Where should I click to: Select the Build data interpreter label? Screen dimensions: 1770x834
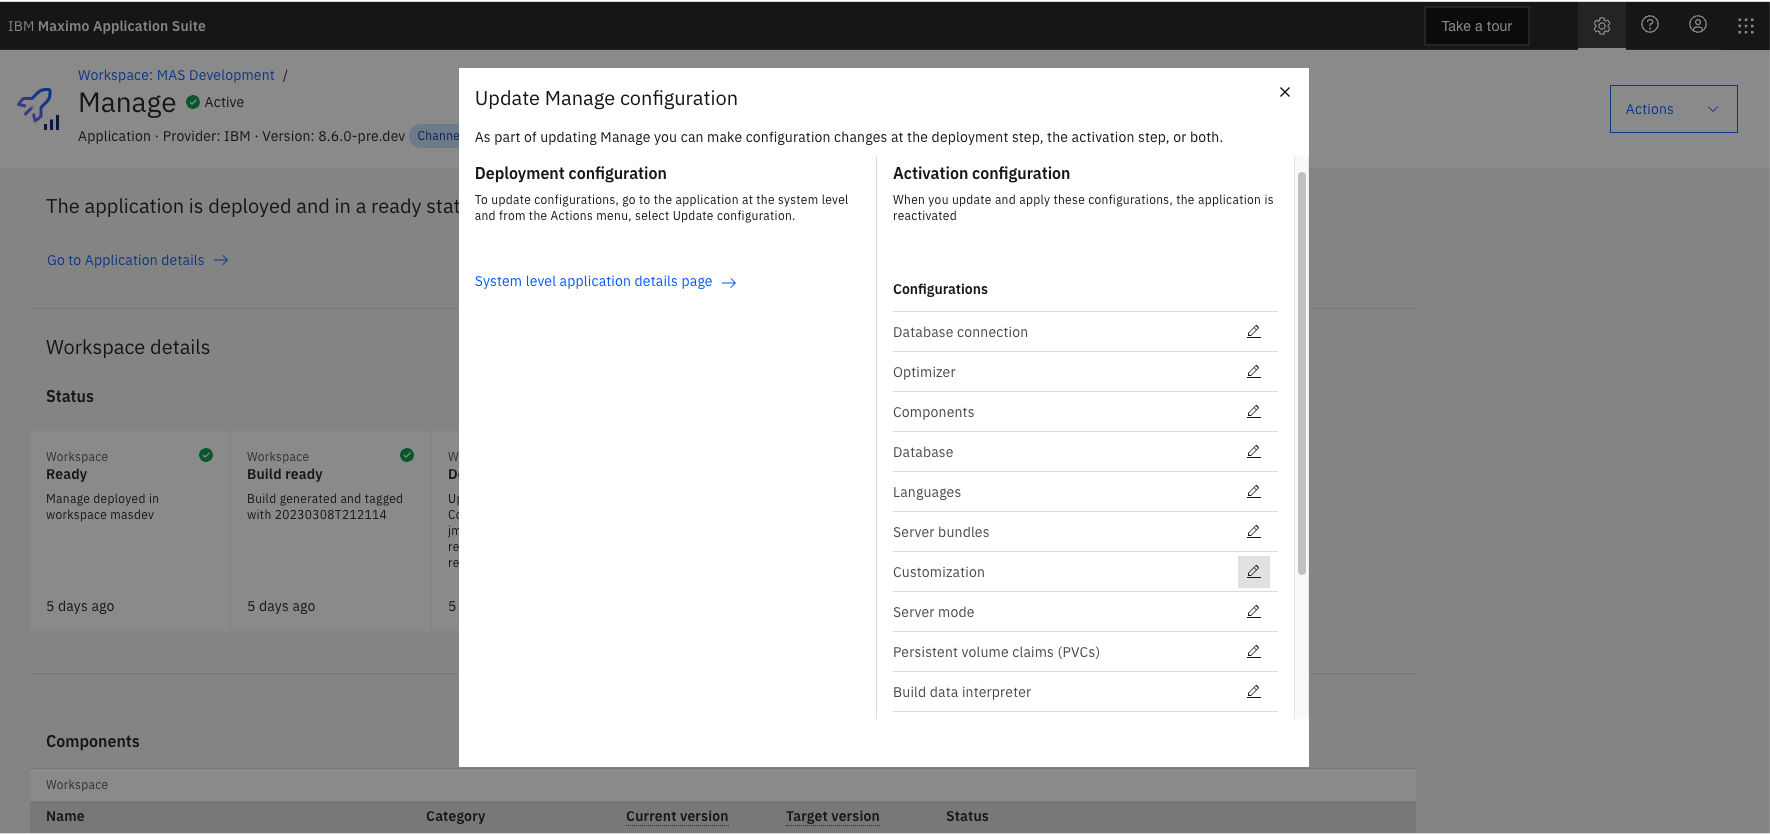[x=962, y=692]
